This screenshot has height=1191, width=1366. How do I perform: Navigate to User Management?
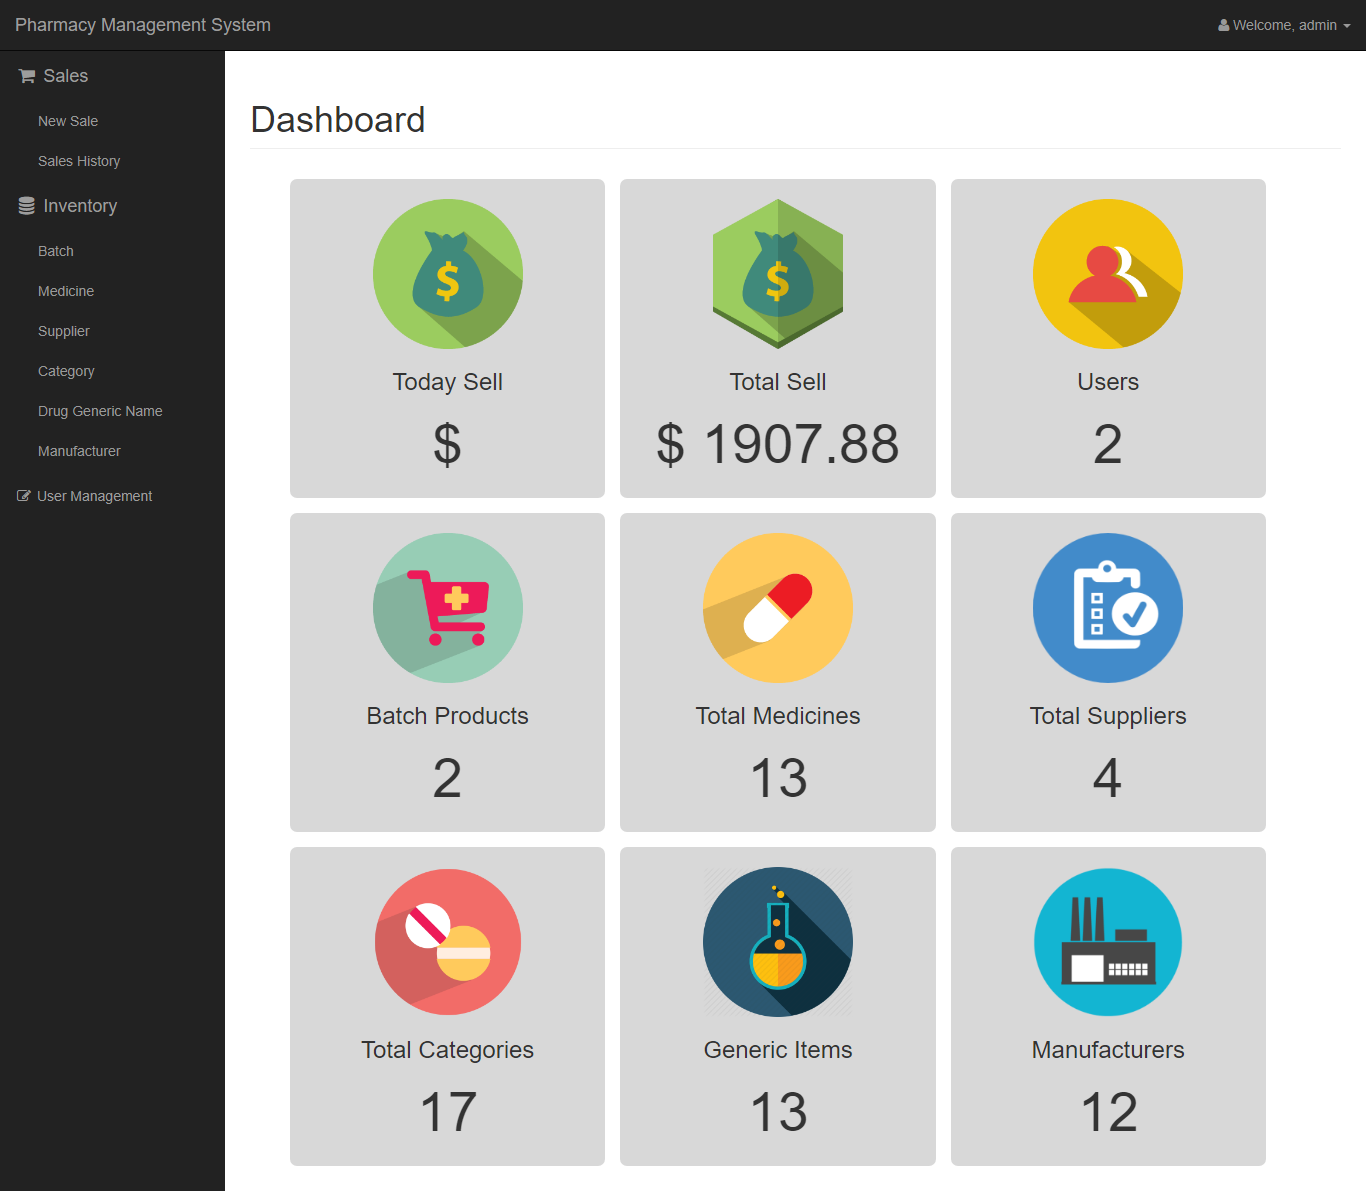(x=93, y=495)
